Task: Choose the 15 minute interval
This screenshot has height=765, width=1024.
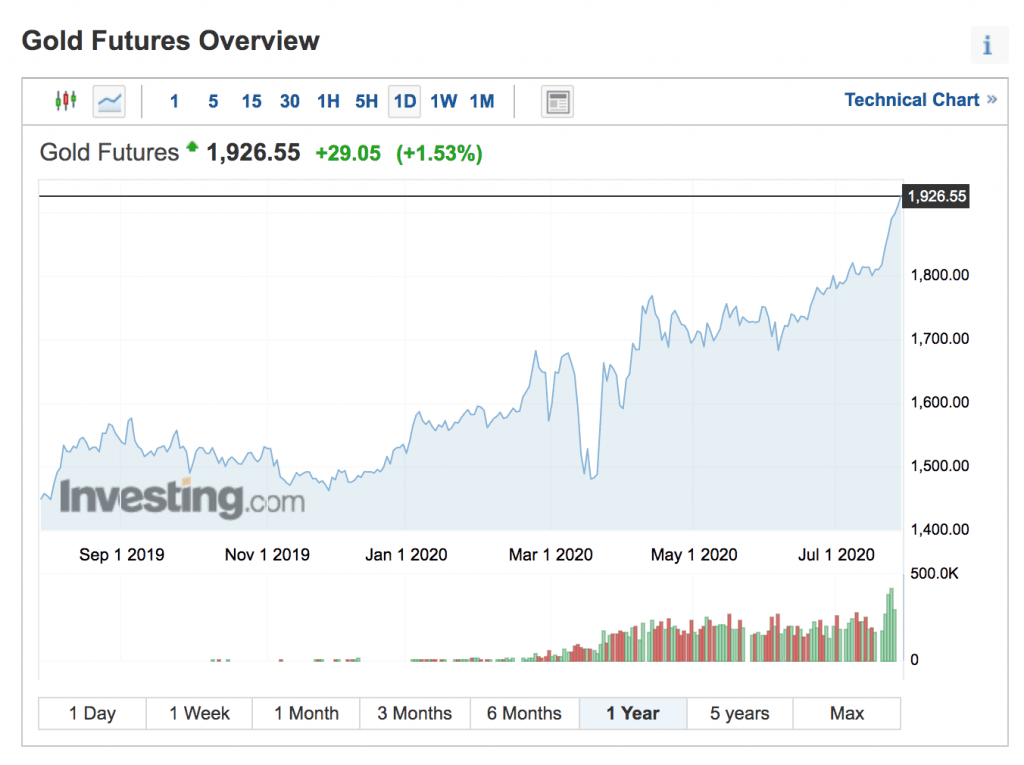Action: click(251, 101)
